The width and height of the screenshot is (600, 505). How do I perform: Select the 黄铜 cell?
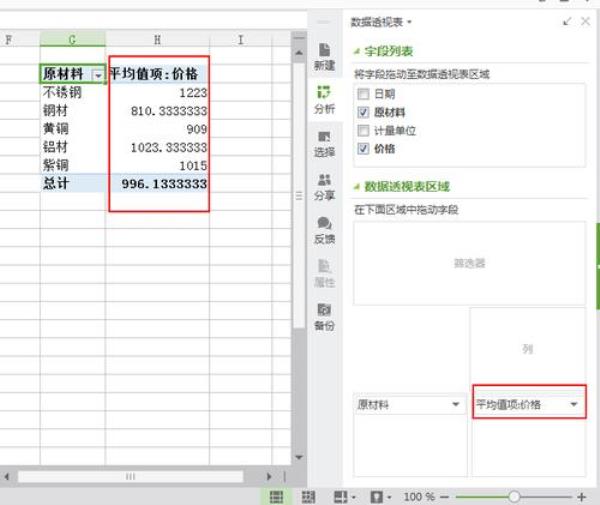[72, 129]
